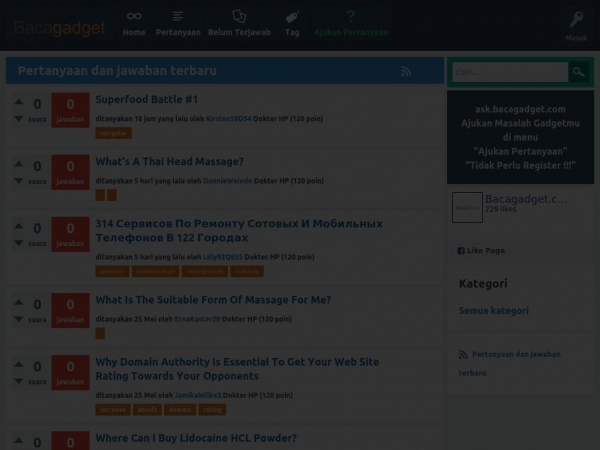Select Semua kategori link
600x450 pixels.
pyautogui.click(x=494, y=311)
